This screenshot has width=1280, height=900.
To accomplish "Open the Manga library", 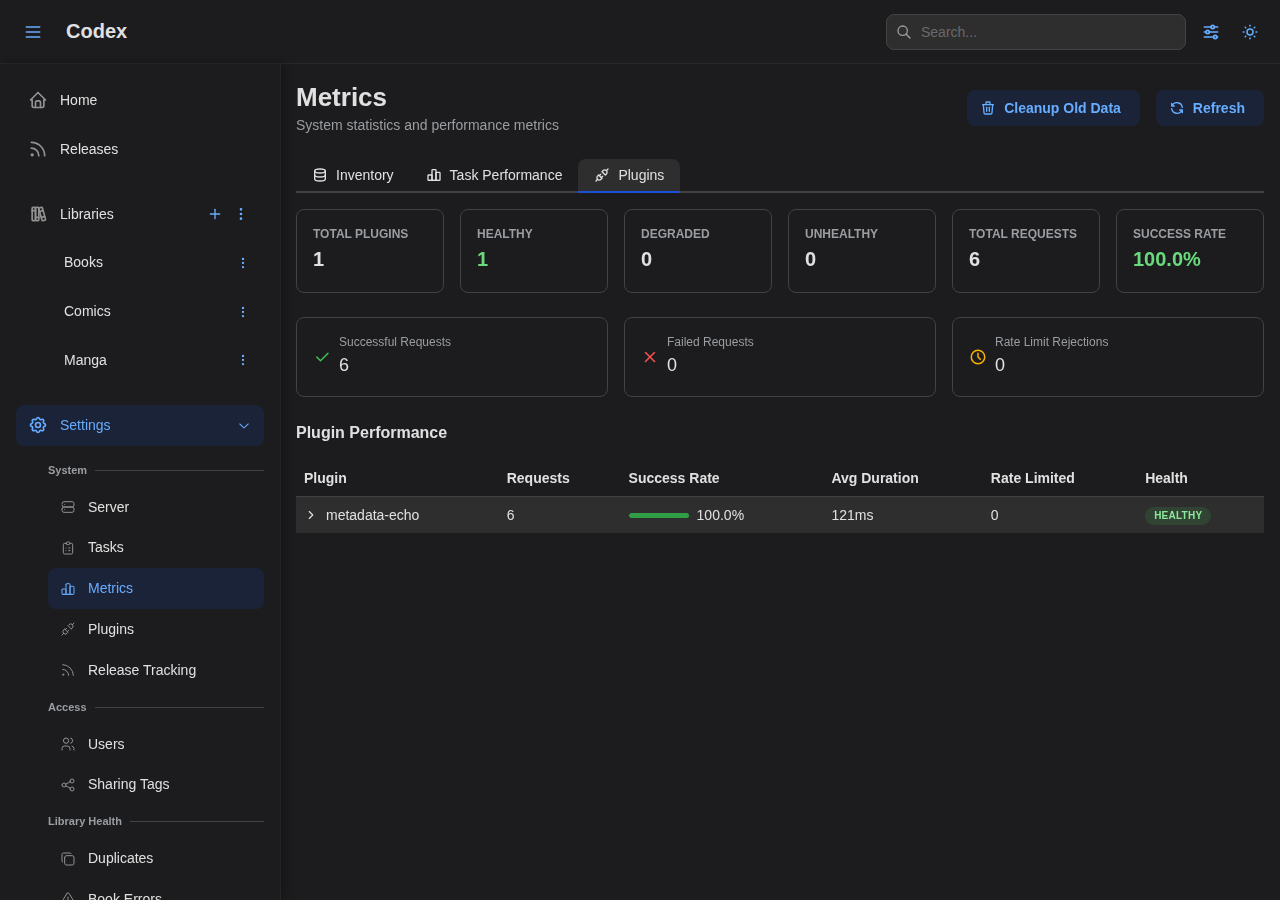I will (x=86, y=360).
